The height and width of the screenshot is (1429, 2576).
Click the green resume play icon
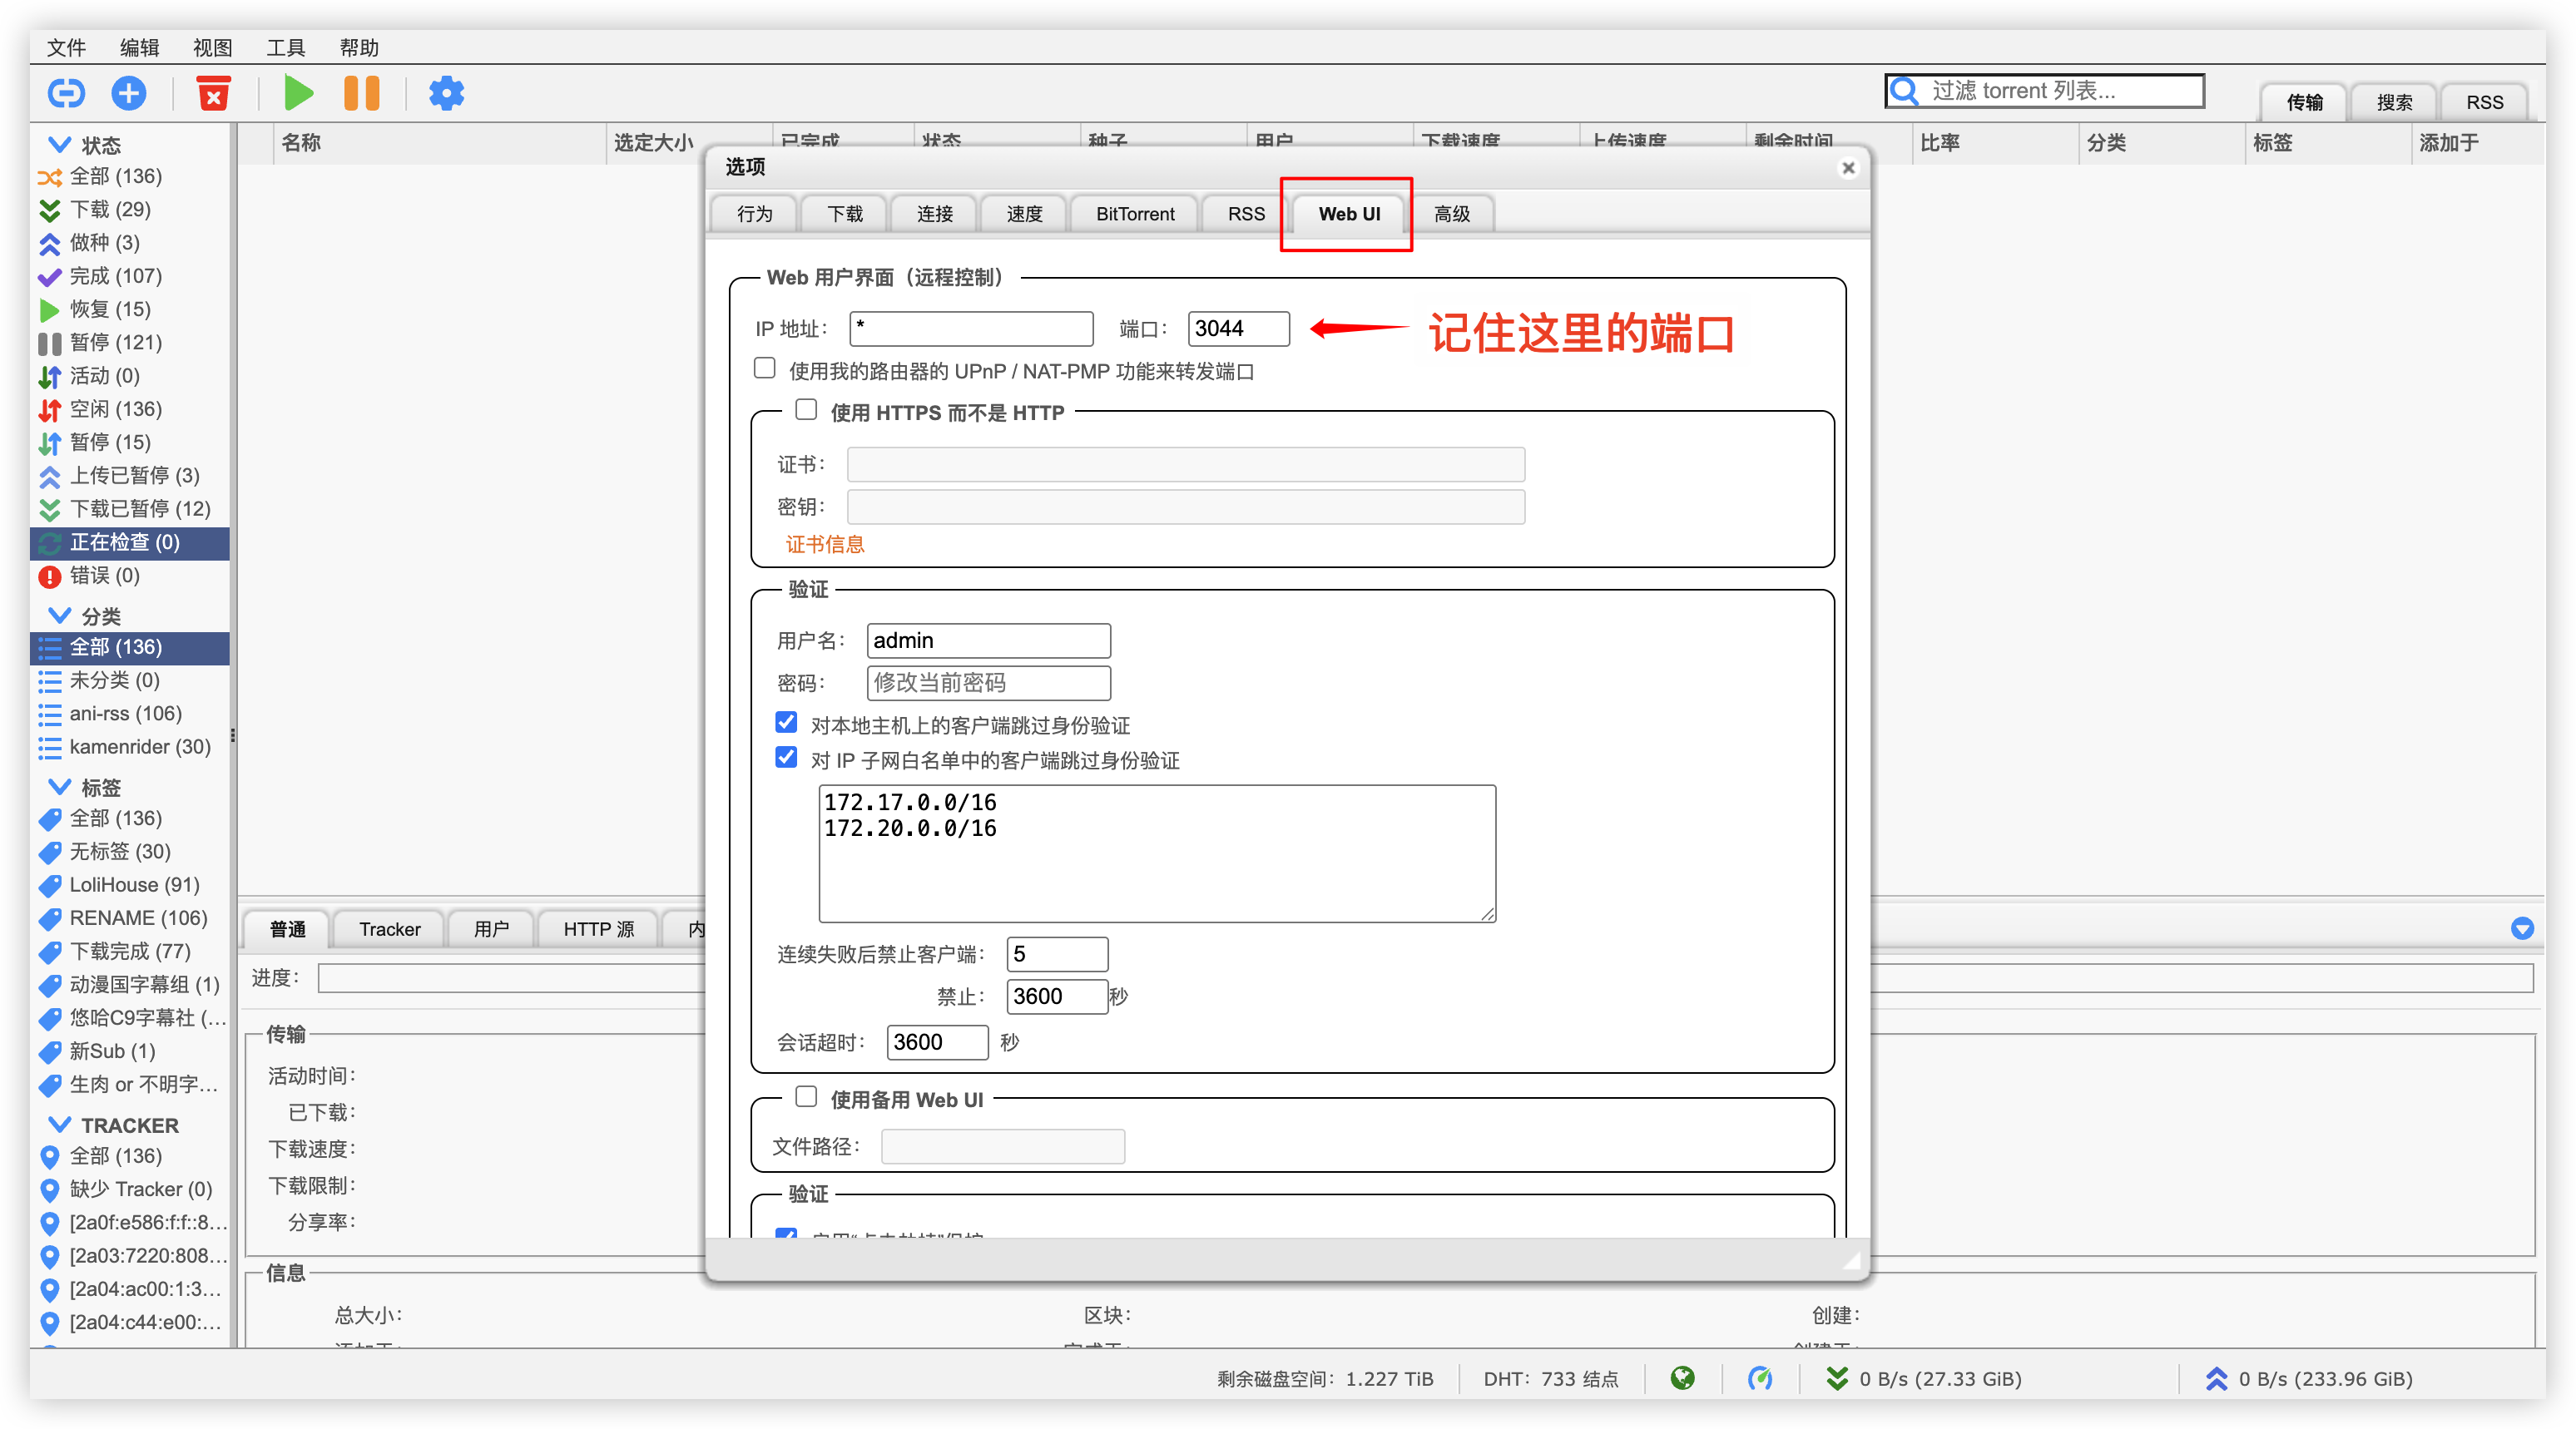tap(298, 93)
